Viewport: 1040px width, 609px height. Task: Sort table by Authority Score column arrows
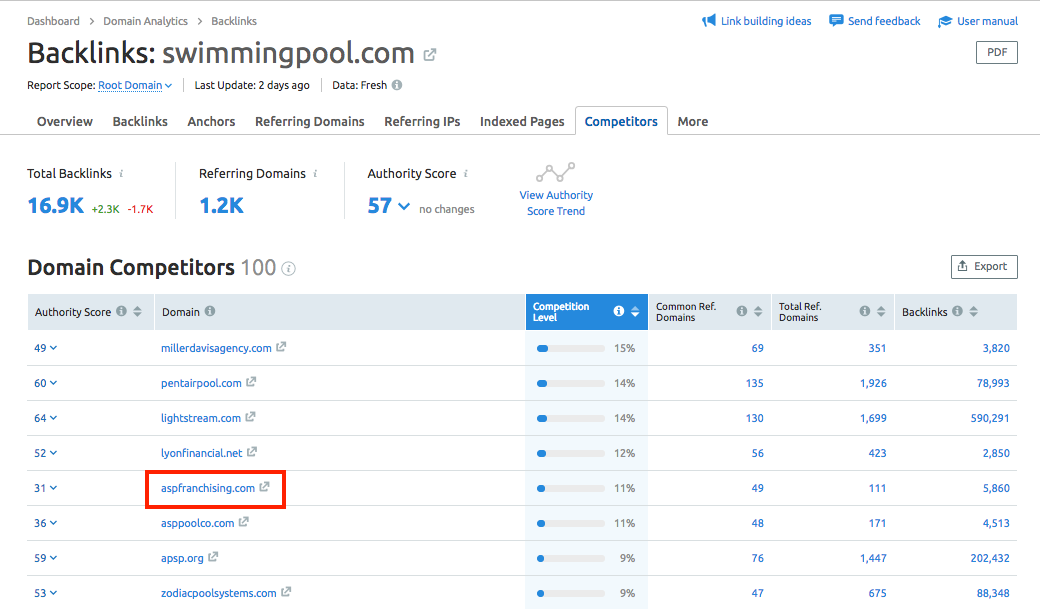[x=137, y=311]
